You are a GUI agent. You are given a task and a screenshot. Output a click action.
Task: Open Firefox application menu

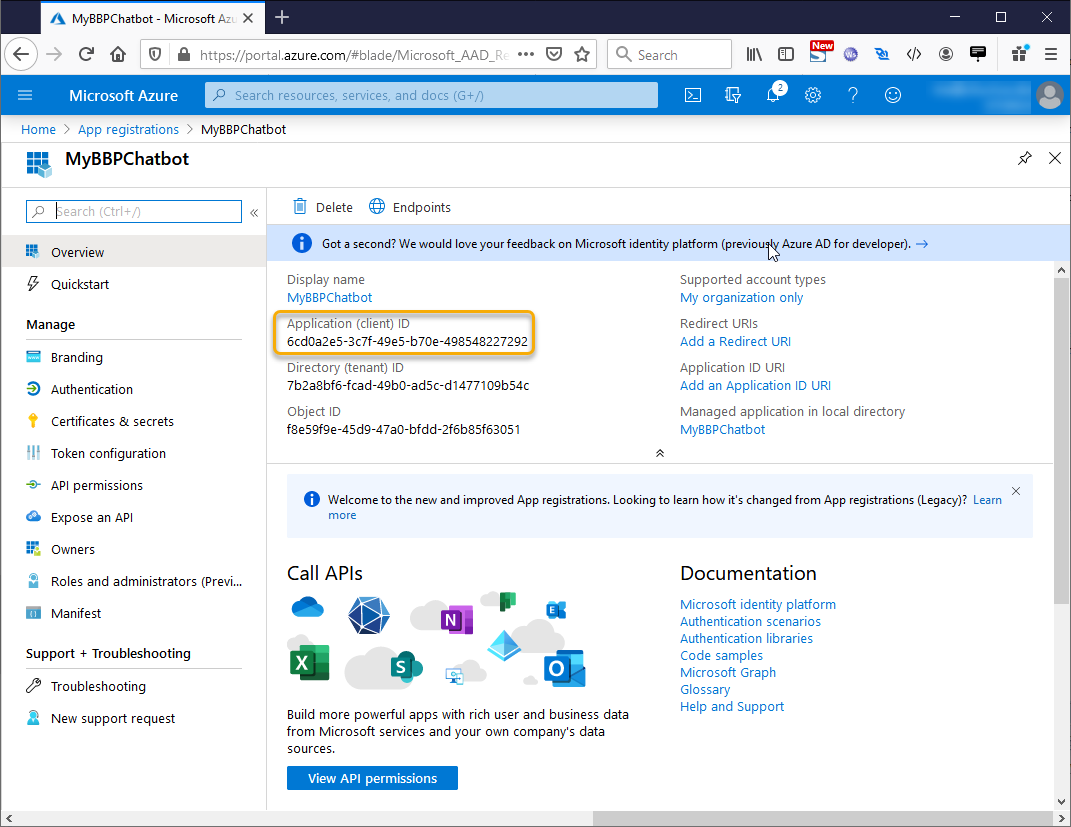1051,54
